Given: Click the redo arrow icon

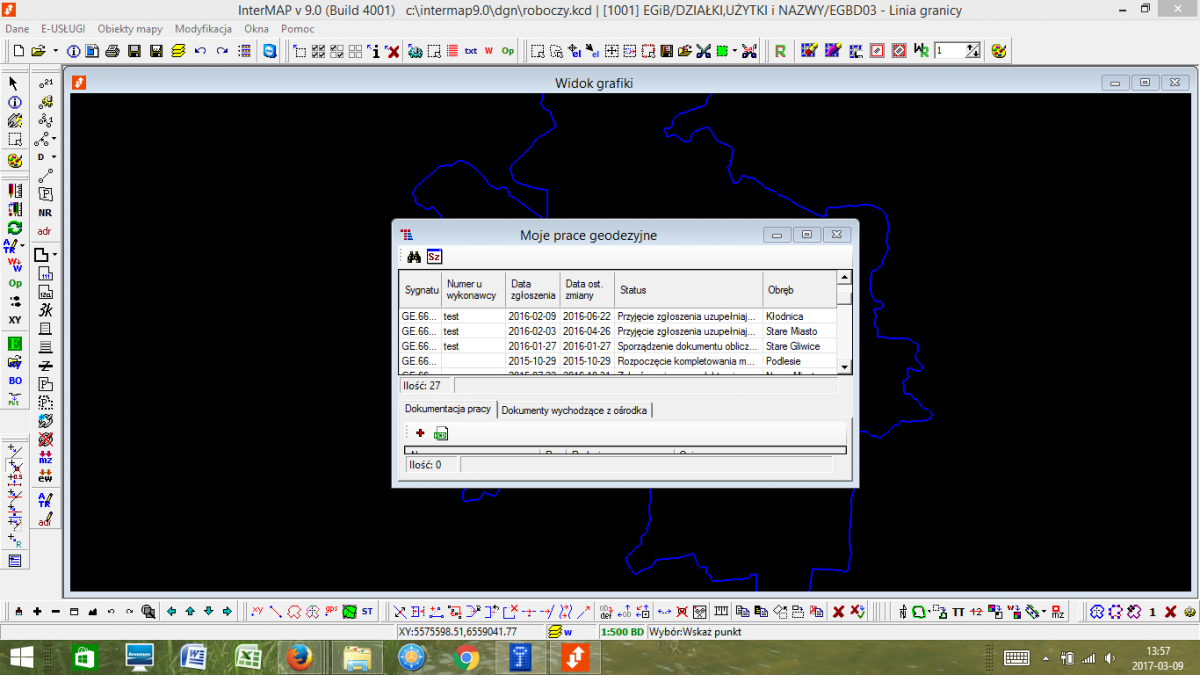Looking at the screenshot, I should (222, 50).
